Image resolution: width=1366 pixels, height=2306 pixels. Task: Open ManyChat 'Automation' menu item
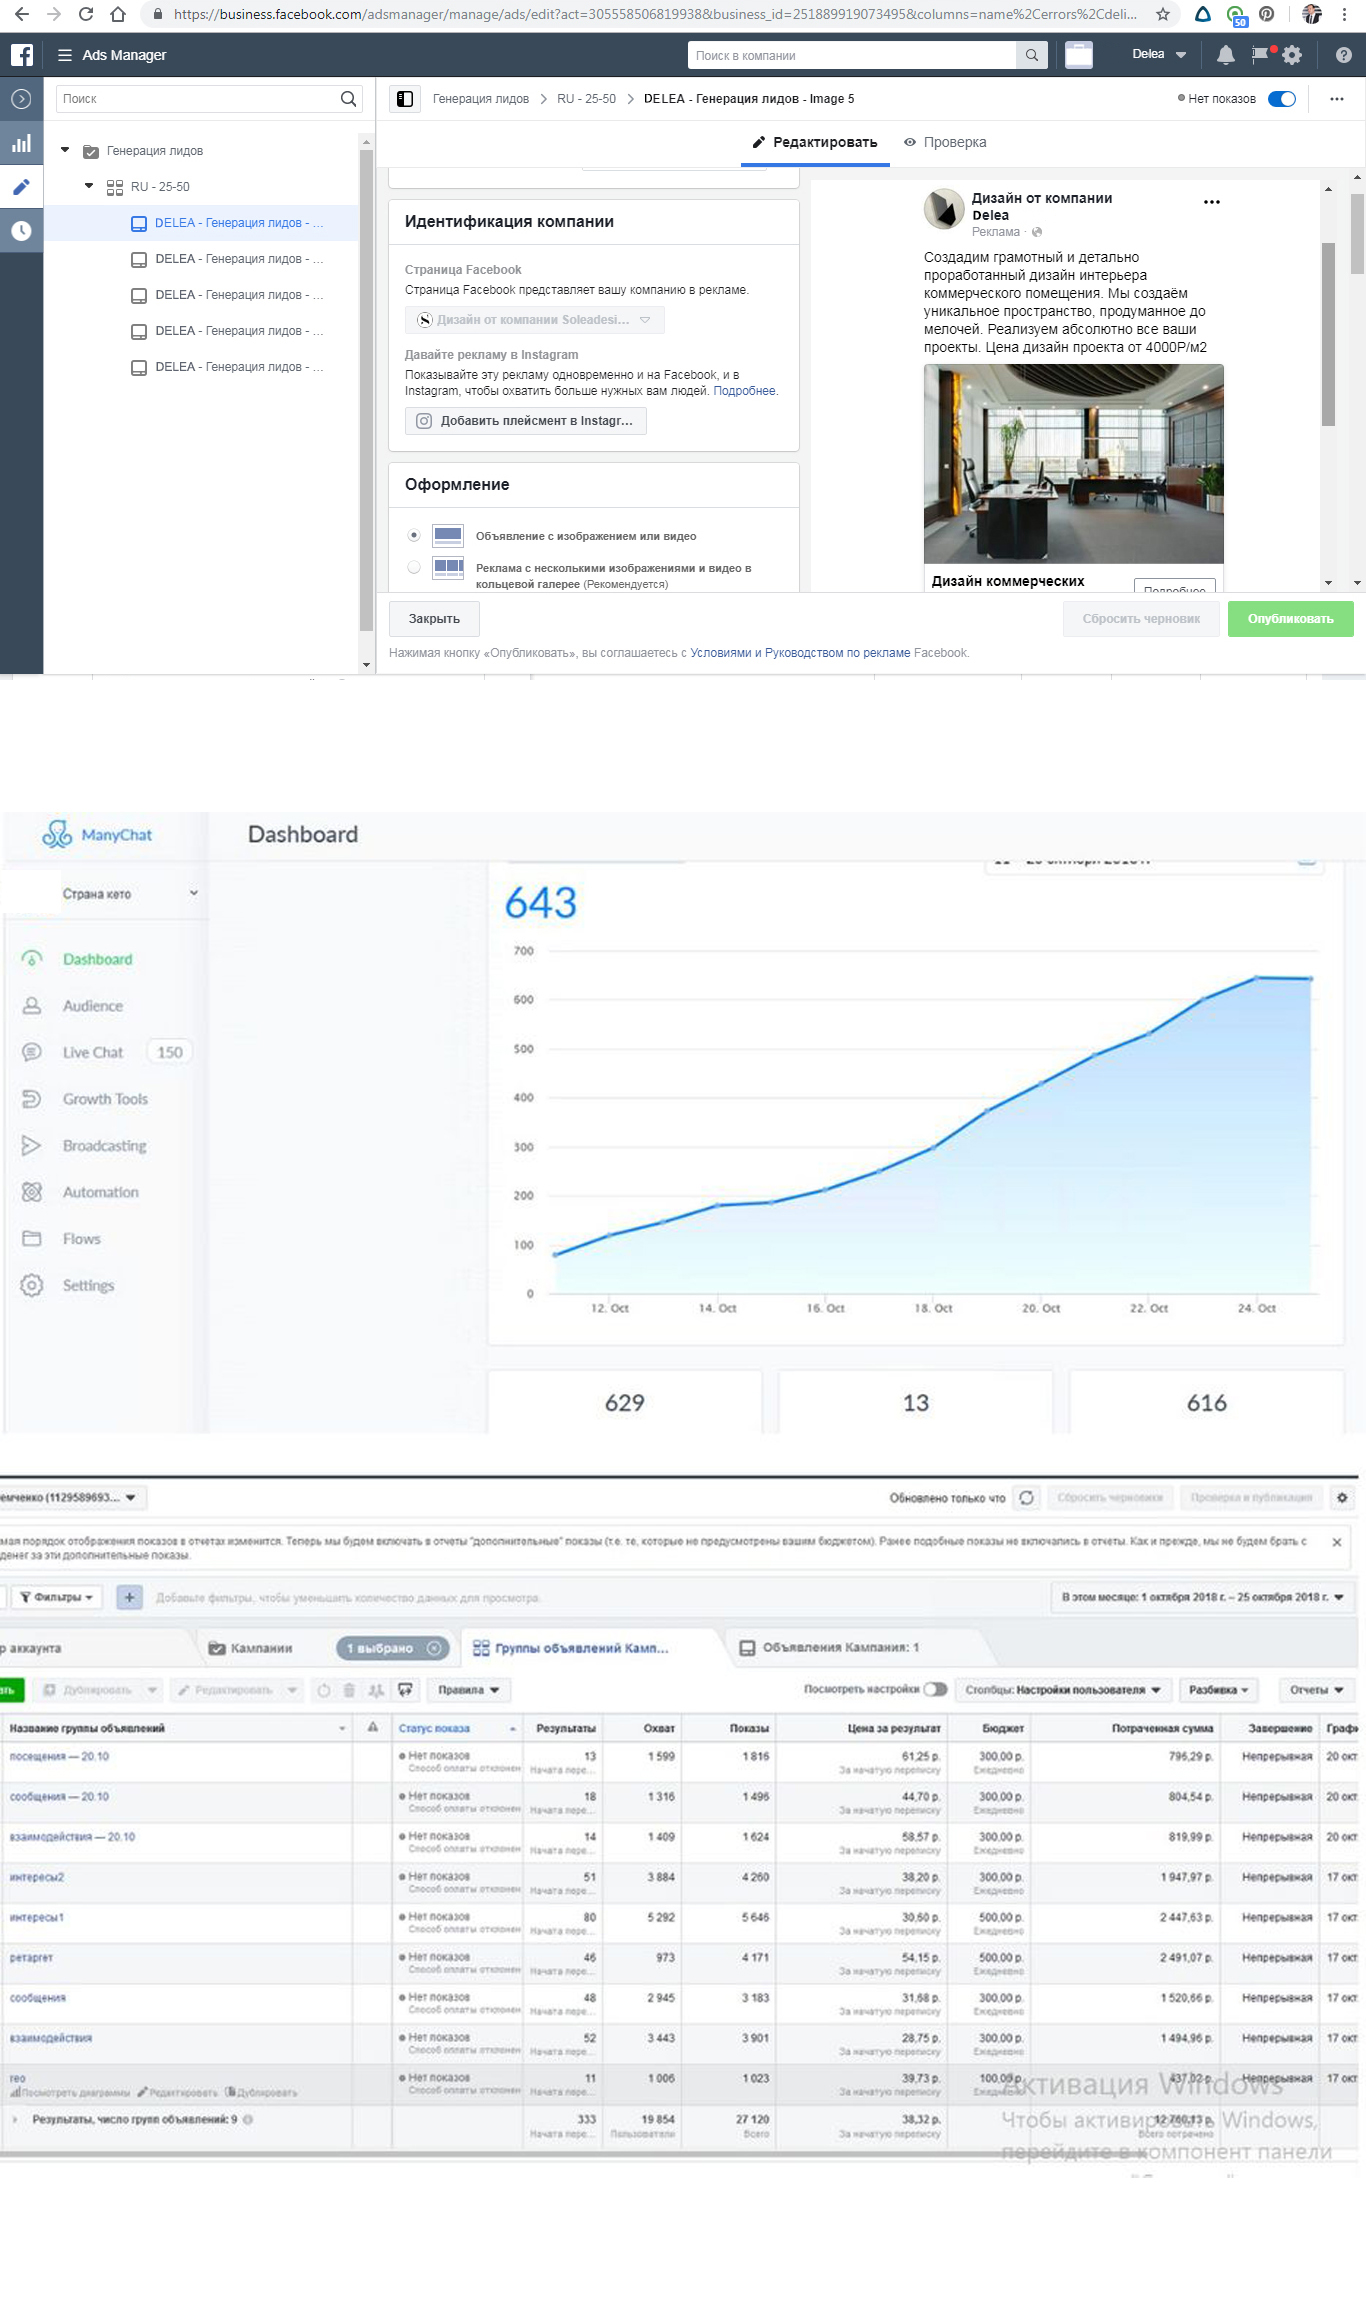(100, 1192)
